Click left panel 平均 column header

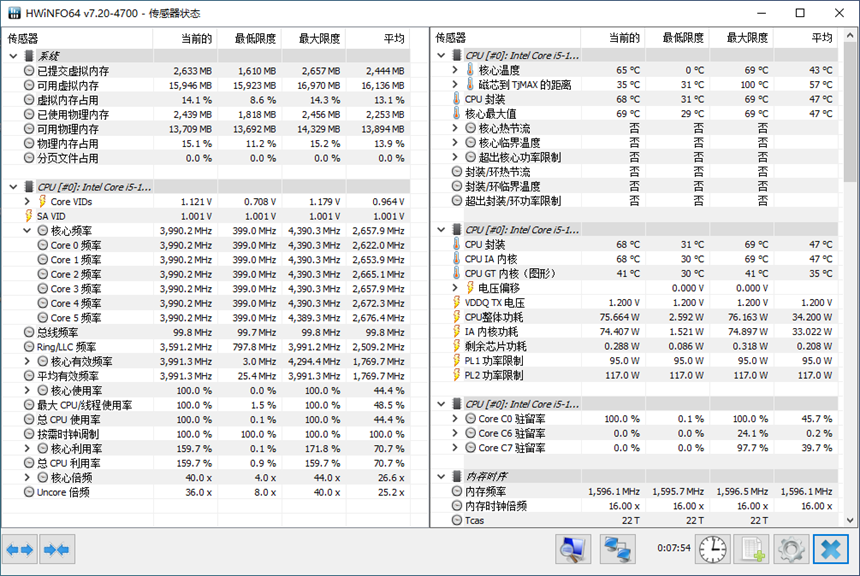pyautogui.click(x=378, y=38)
